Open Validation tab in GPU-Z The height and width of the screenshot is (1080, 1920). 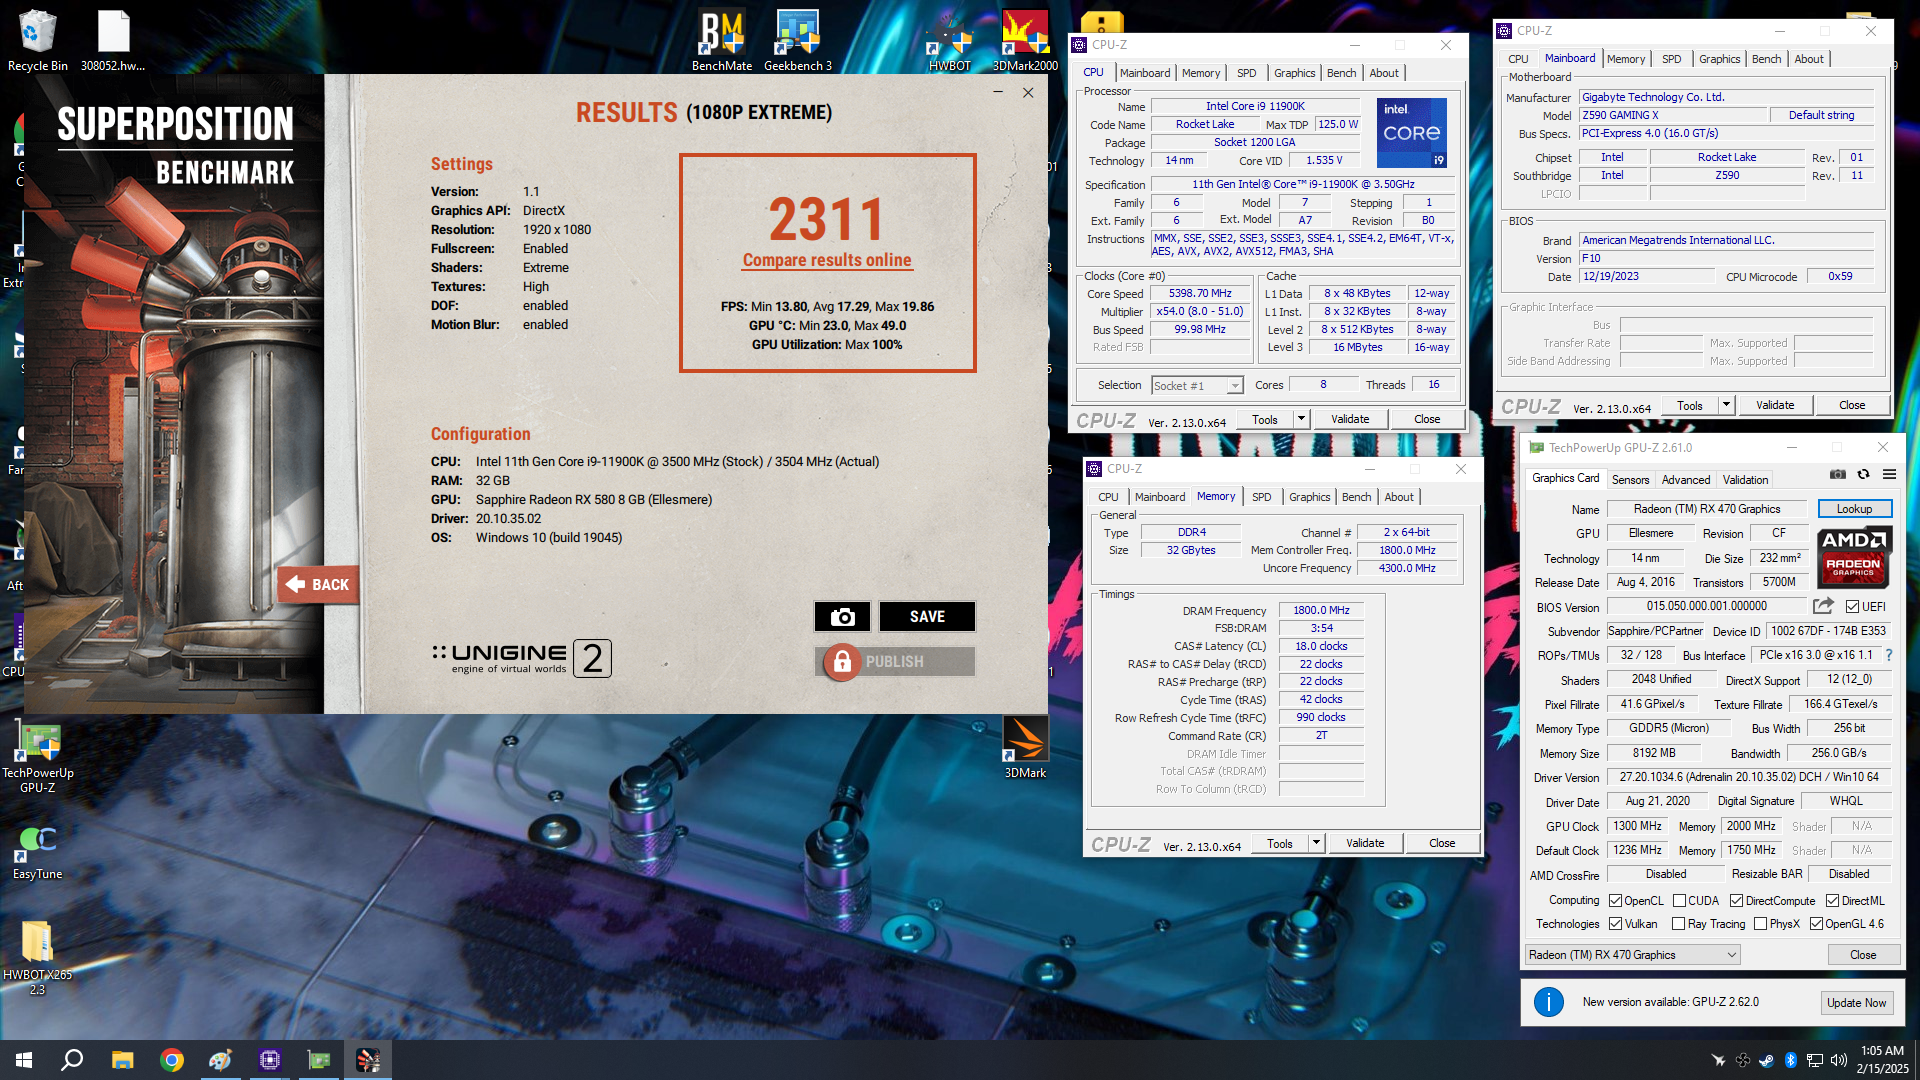[1745, 480]
